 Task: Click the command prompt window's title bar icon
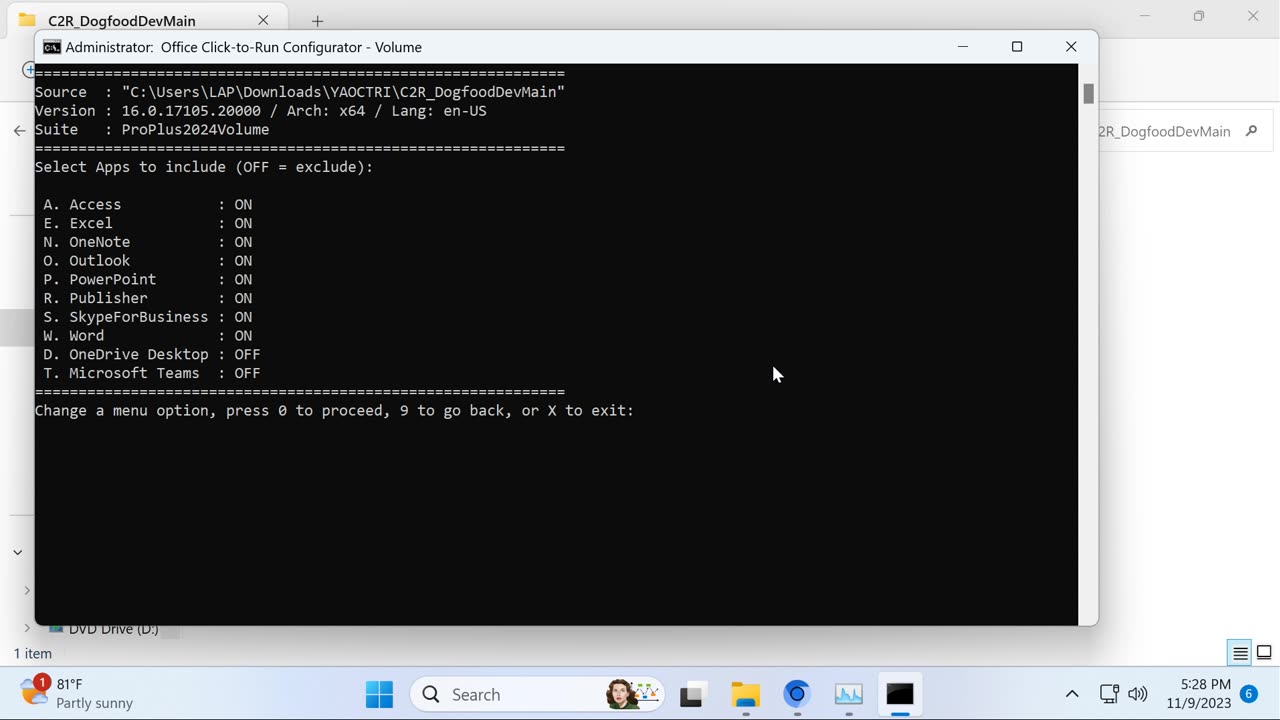(x=52, y=47)
